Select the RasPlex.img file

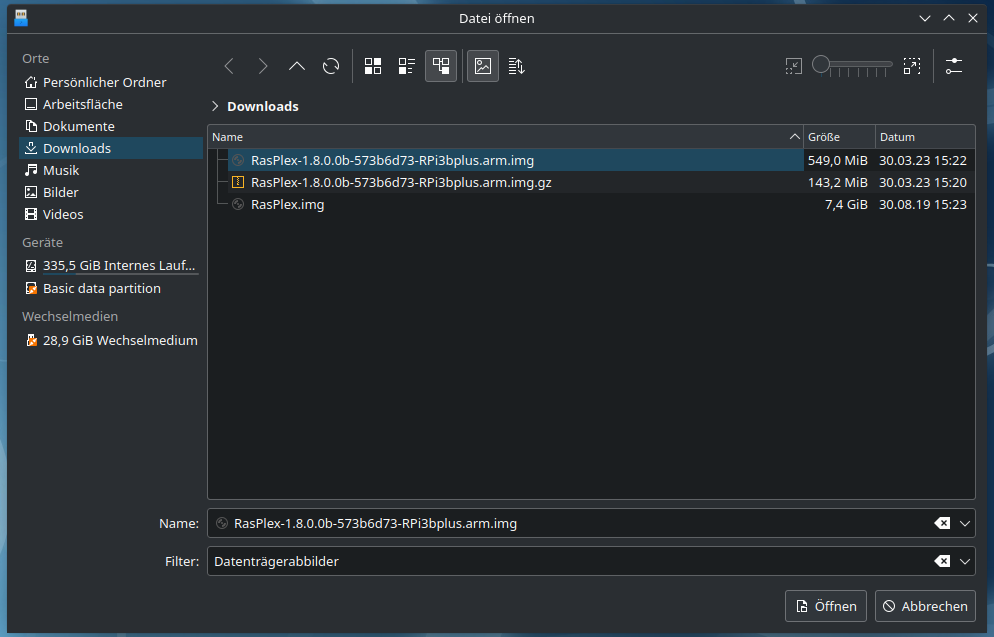coord(515,204)
